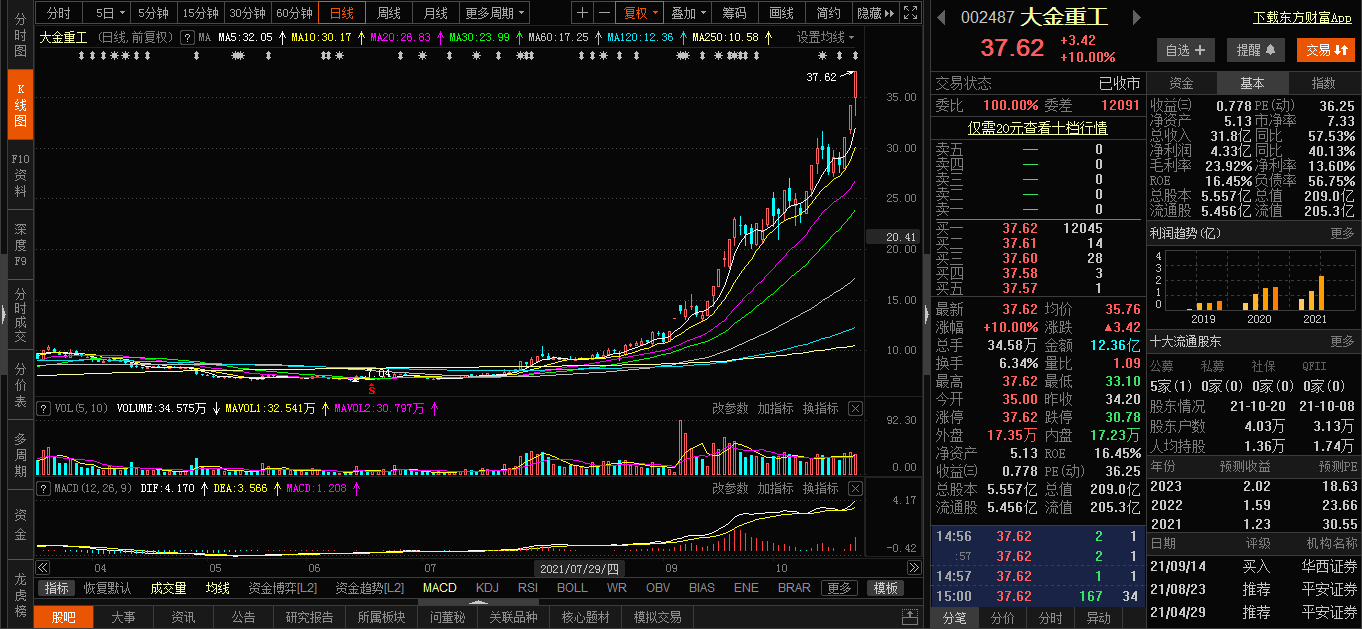The image size is (1362, 629).
Task: Open MACD indicator help question icon
Action: (43, 488)
